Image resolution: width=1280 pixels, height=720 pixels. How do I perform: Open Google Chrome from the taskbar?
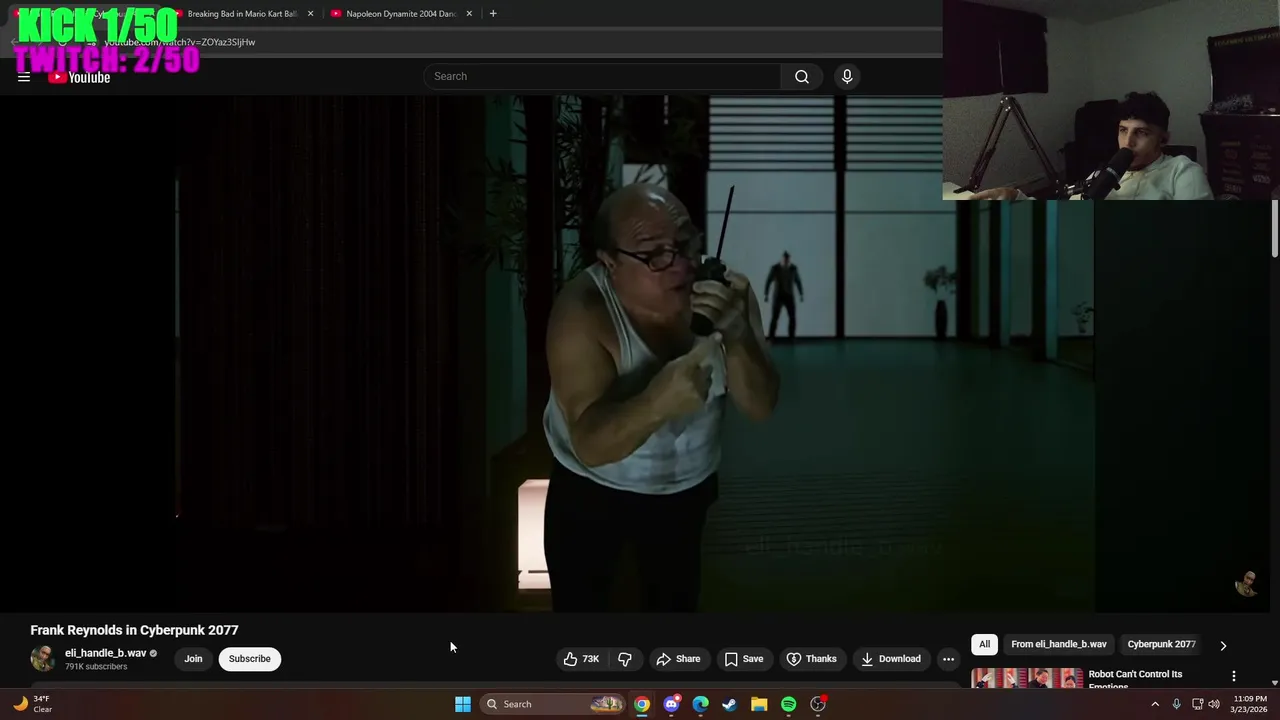coord(642,704)
